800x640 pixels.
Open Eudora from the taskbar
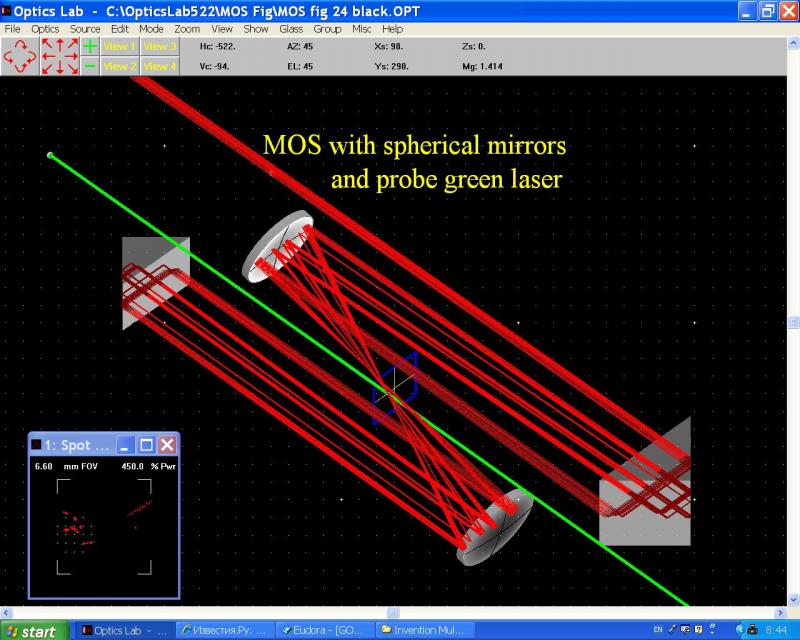[x=325, y=631]
